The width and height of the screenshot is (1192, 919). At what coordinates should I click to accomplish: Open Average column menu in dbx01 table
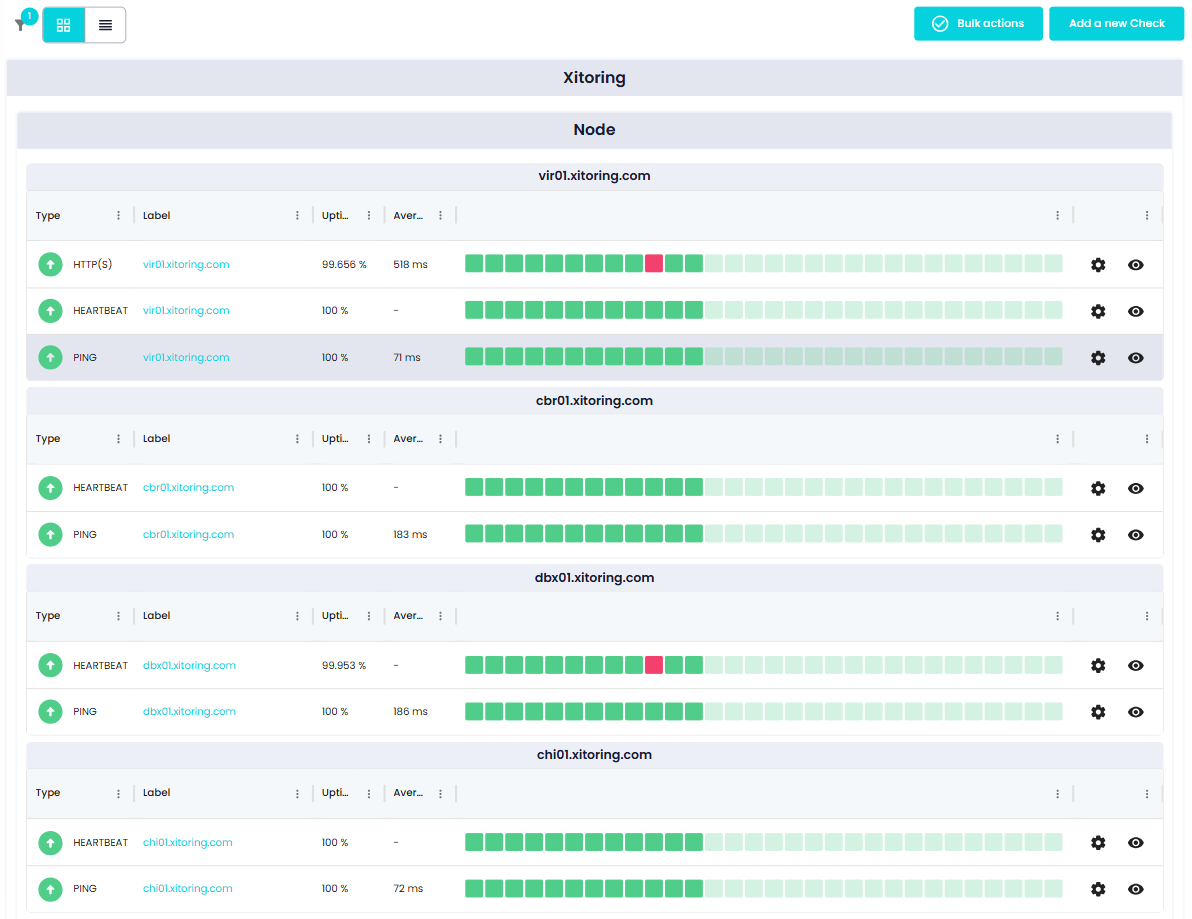point(440,616)
